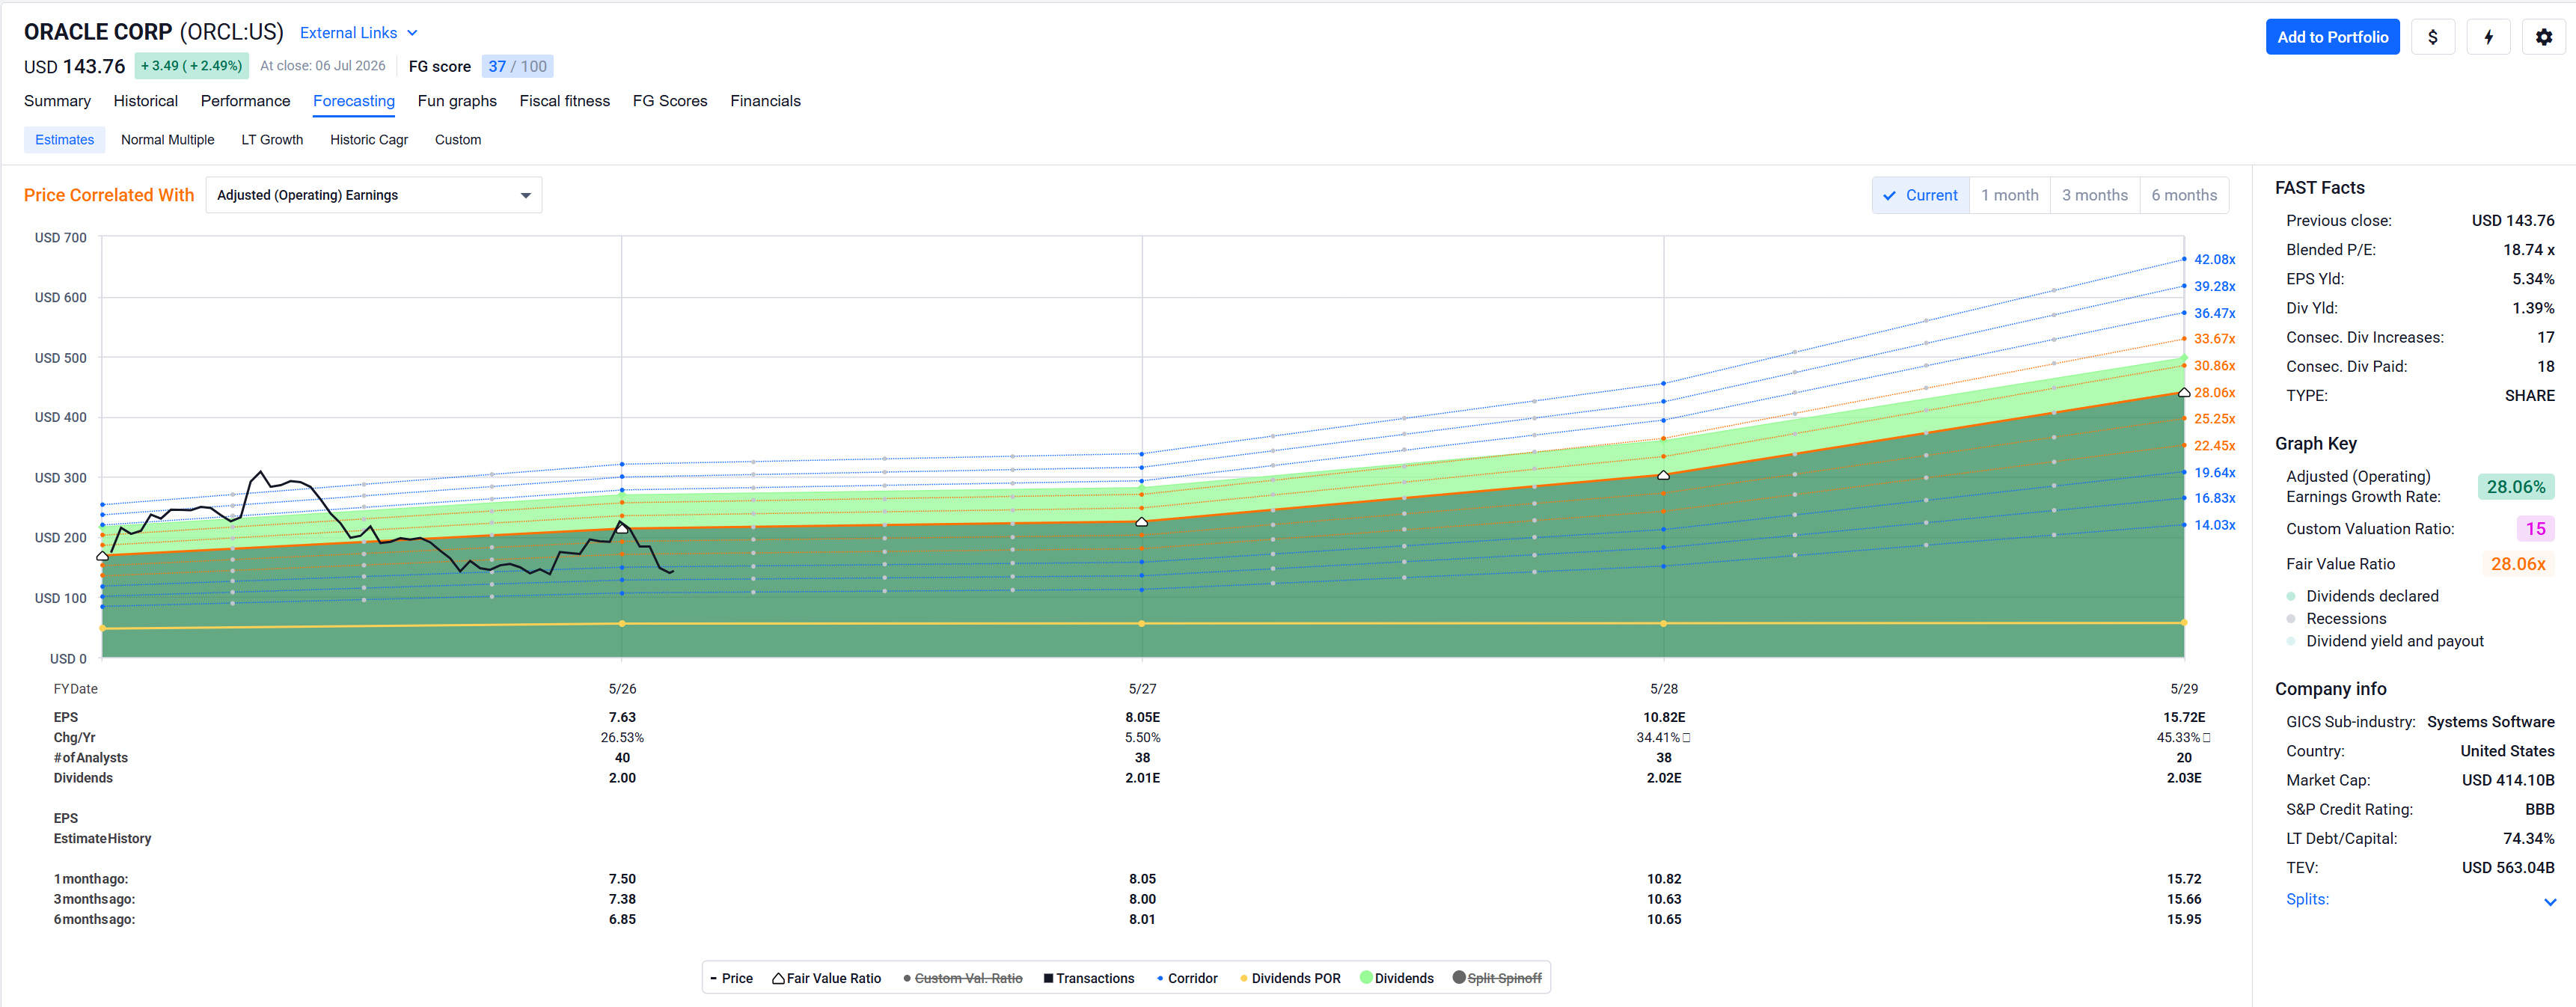Click the Split Spinoff gray circle legend icon
Viewport: 2576px width, 1007px height.
pyautogui.click(x=1459, y=977)
